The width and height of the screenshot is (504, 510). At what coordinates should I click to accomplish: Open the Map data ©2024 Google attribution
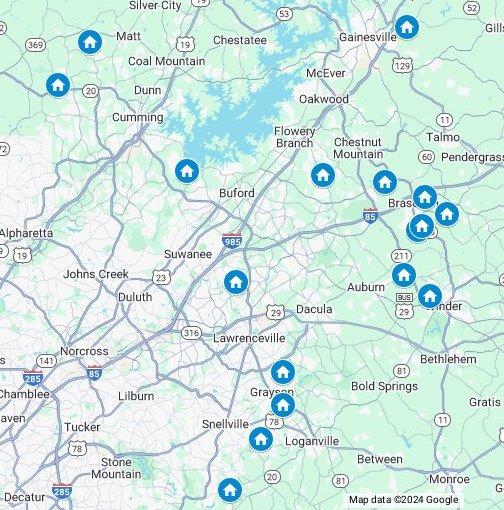(x=403, y=500)
